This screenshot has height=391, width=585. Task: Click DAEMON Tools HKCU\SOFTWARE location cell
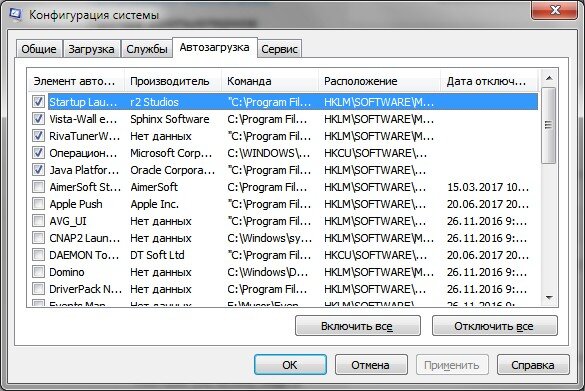coord(375,255)
